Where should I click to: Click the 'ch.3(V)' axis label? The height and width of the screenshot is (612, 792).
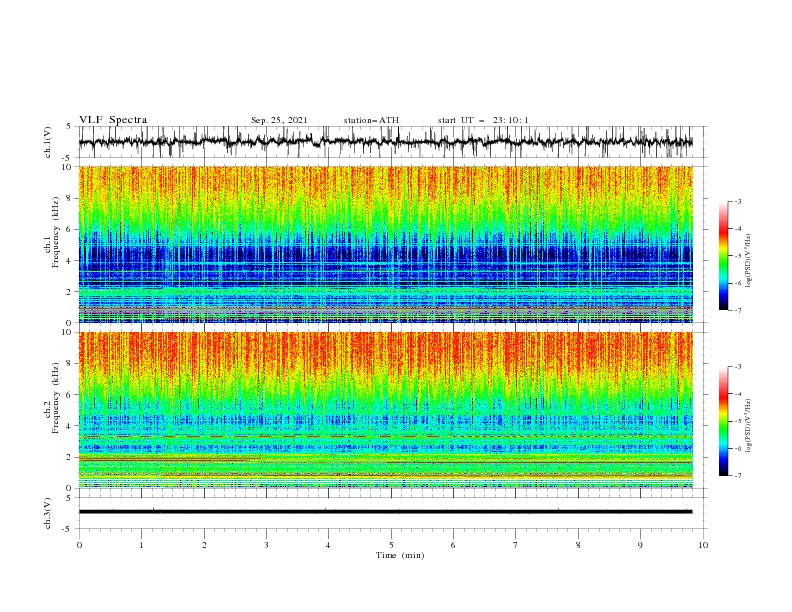[x=48, y=513]
